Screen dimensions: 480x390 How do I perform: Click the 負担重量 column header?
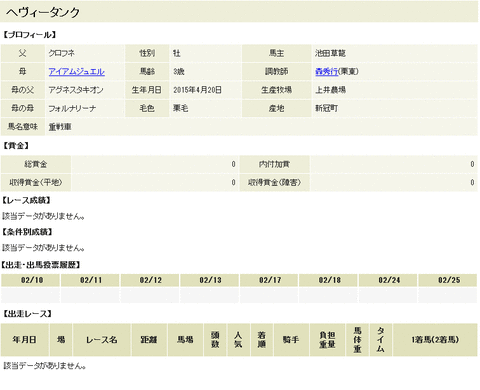(x=327, y=340)
